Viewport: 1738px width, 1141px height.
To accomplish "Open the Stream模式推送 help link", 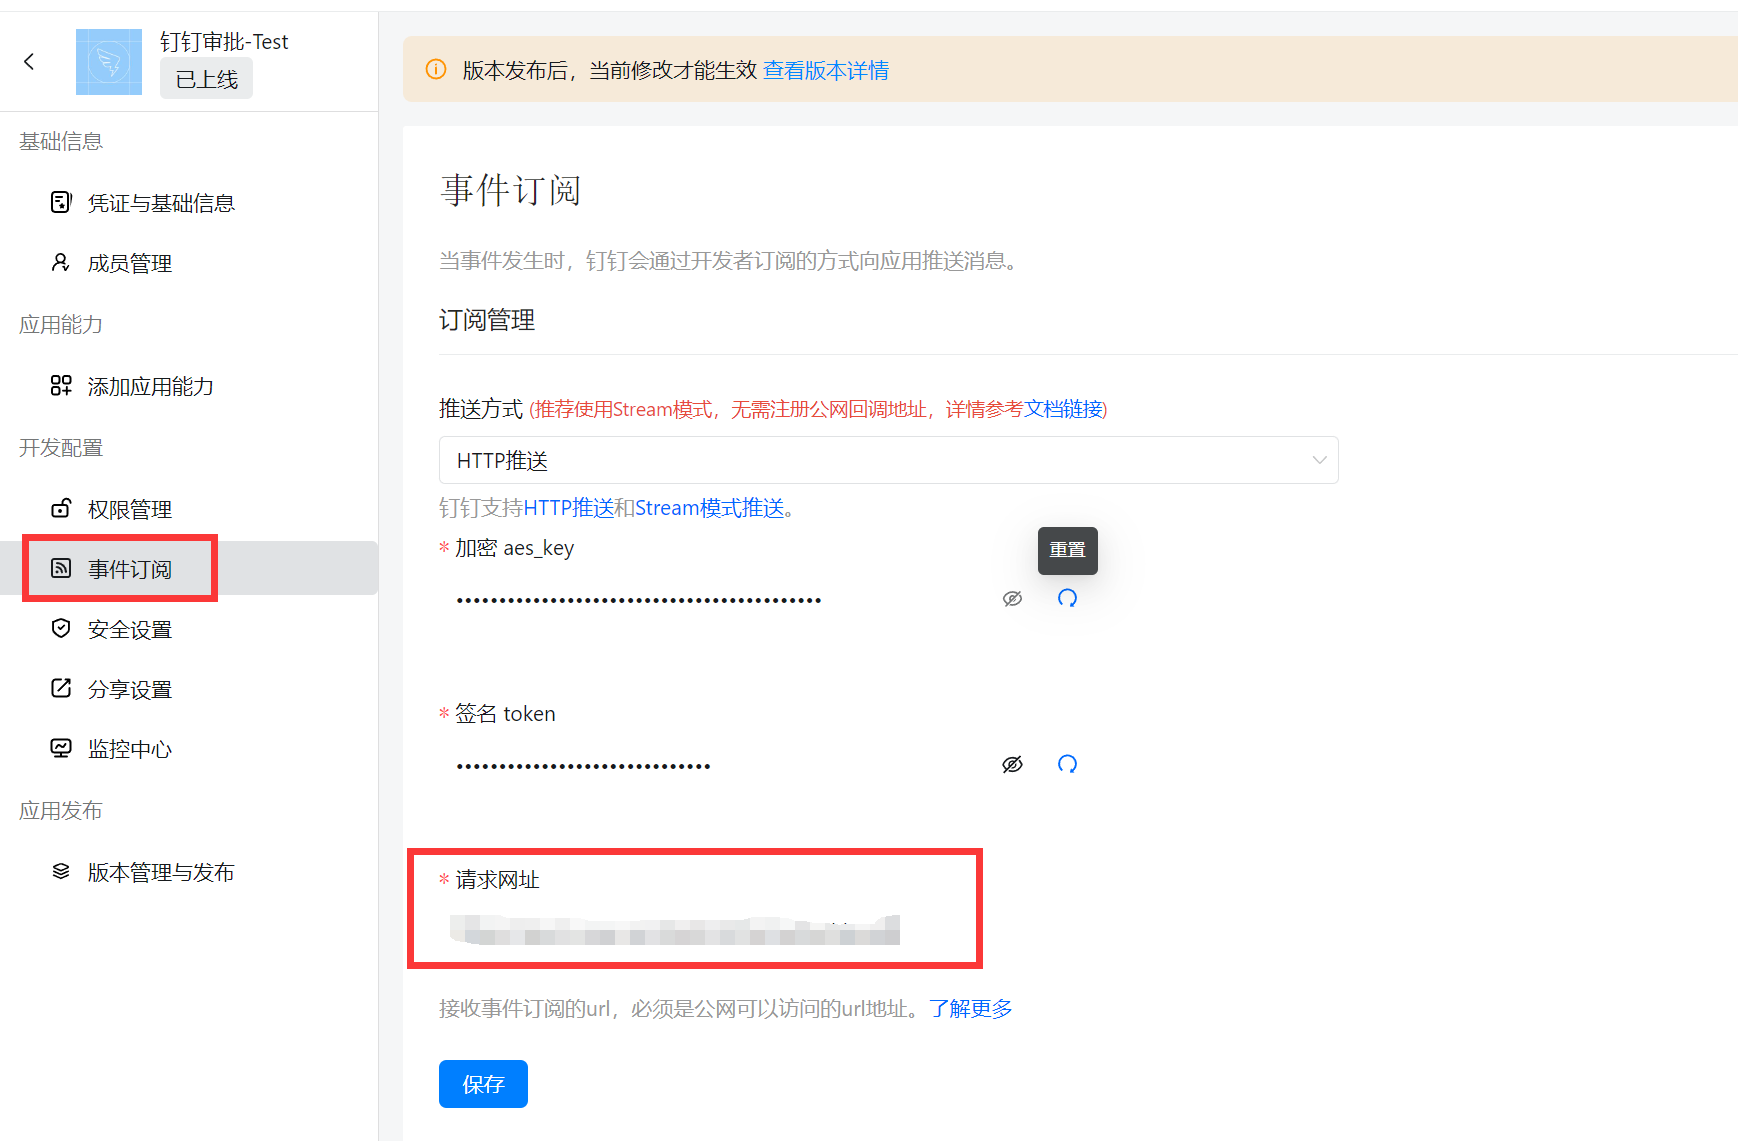I will point(709,508).
